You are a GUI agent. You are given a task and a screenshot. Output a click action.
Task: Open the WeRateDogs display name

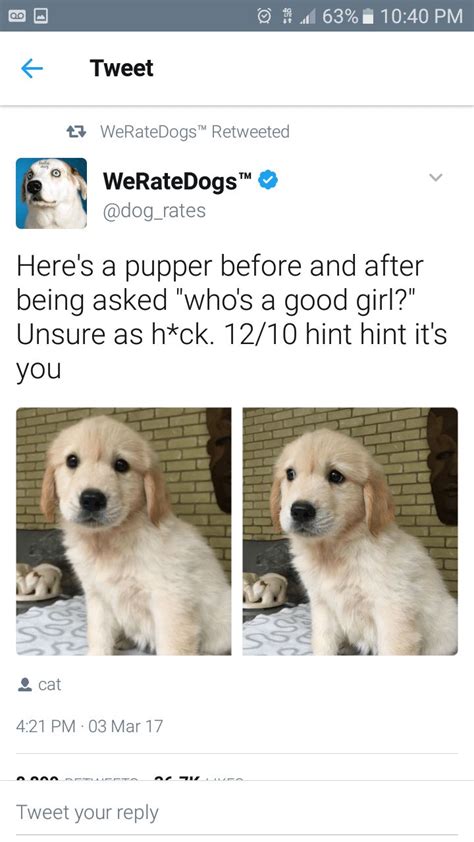(177, 181)
